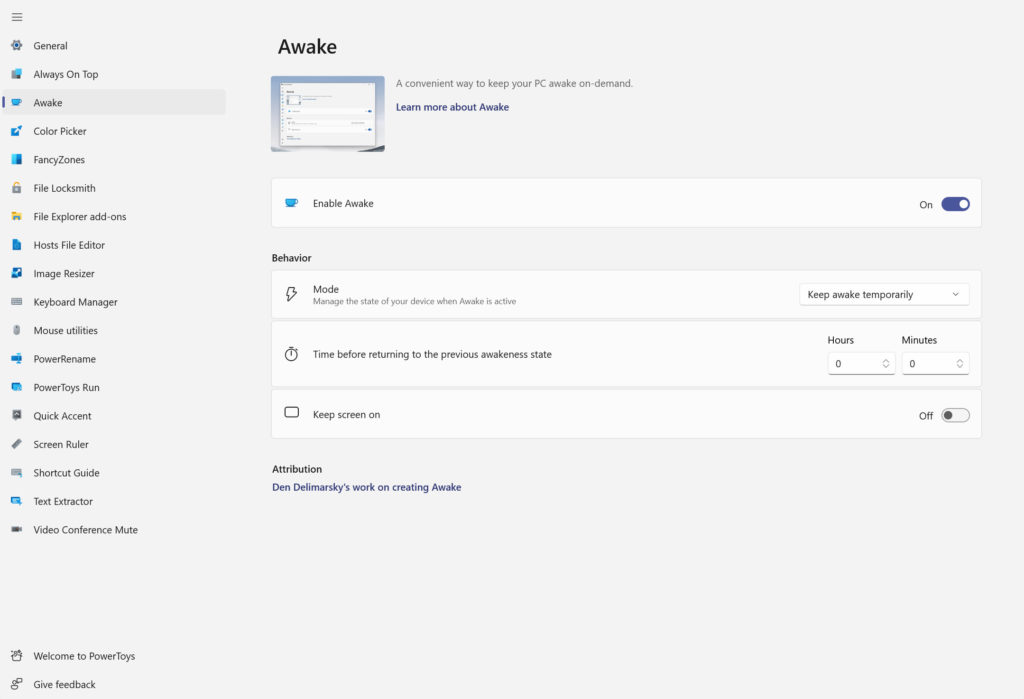Adjust the Minutes stepper arrows
The image size is (1024, 699).
tap(960, 364)
